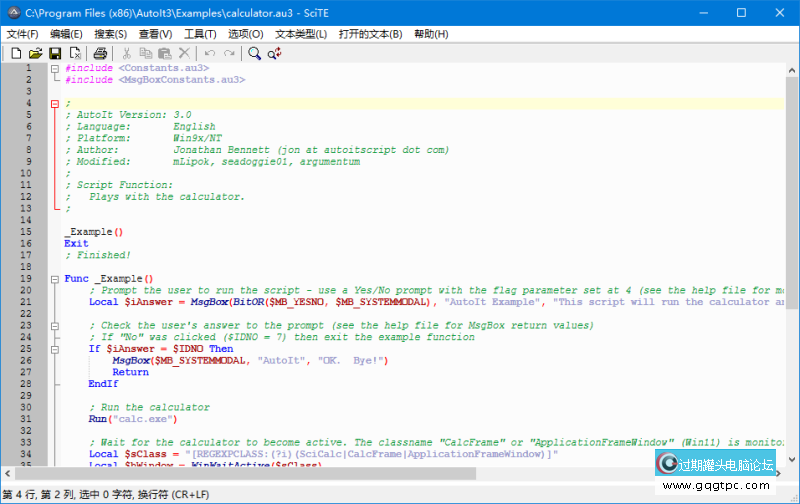The image size is (800, 504).
Task: Open Find with the magnifying glass icon
Action: (x=255, y=53)
